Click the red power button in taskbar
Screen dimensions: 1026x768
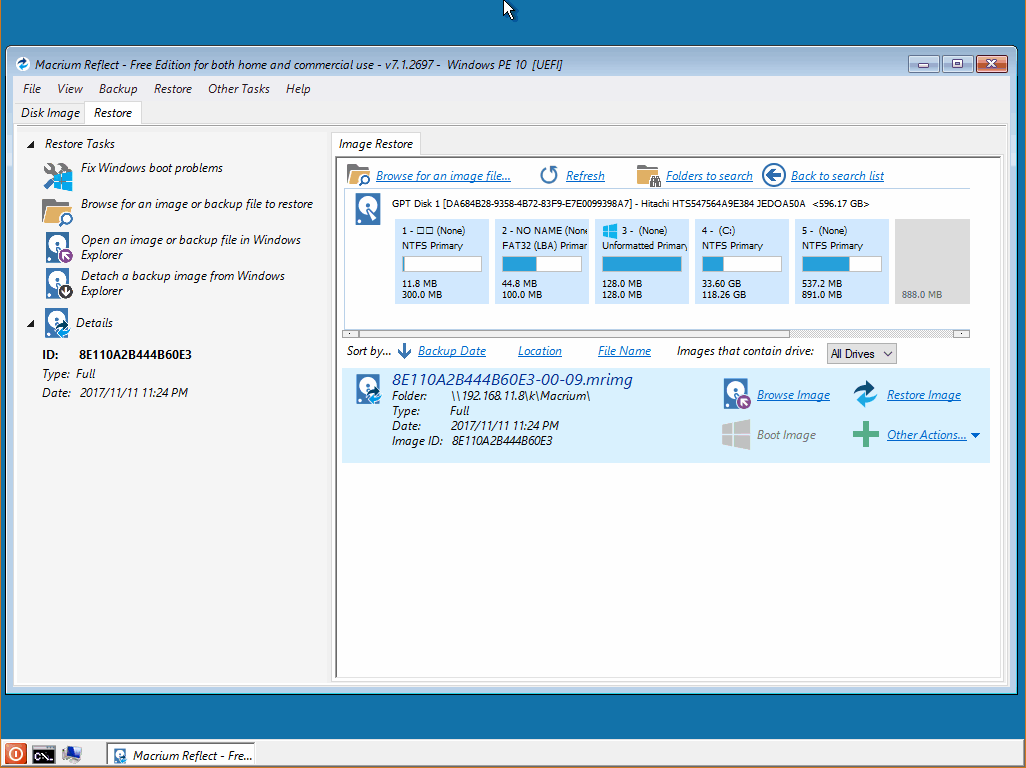click(16, 754)
